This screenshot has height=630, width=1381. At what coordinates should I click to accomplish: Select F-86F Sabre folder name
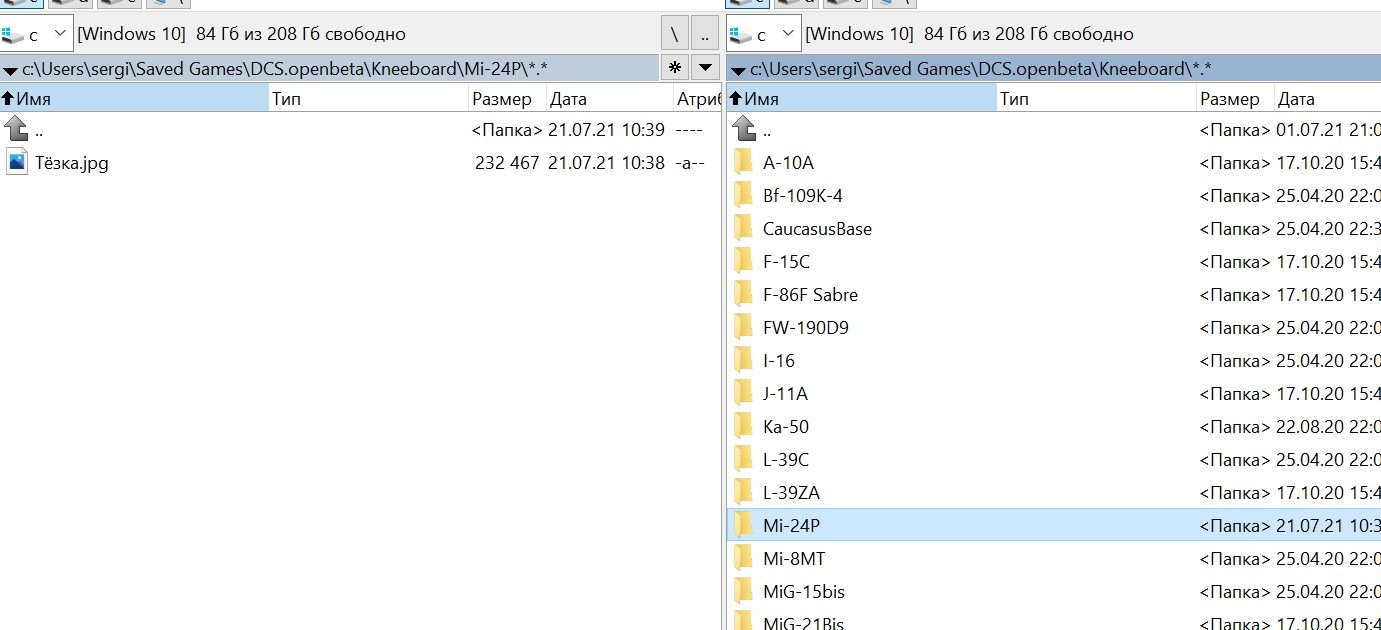(810, 294)
